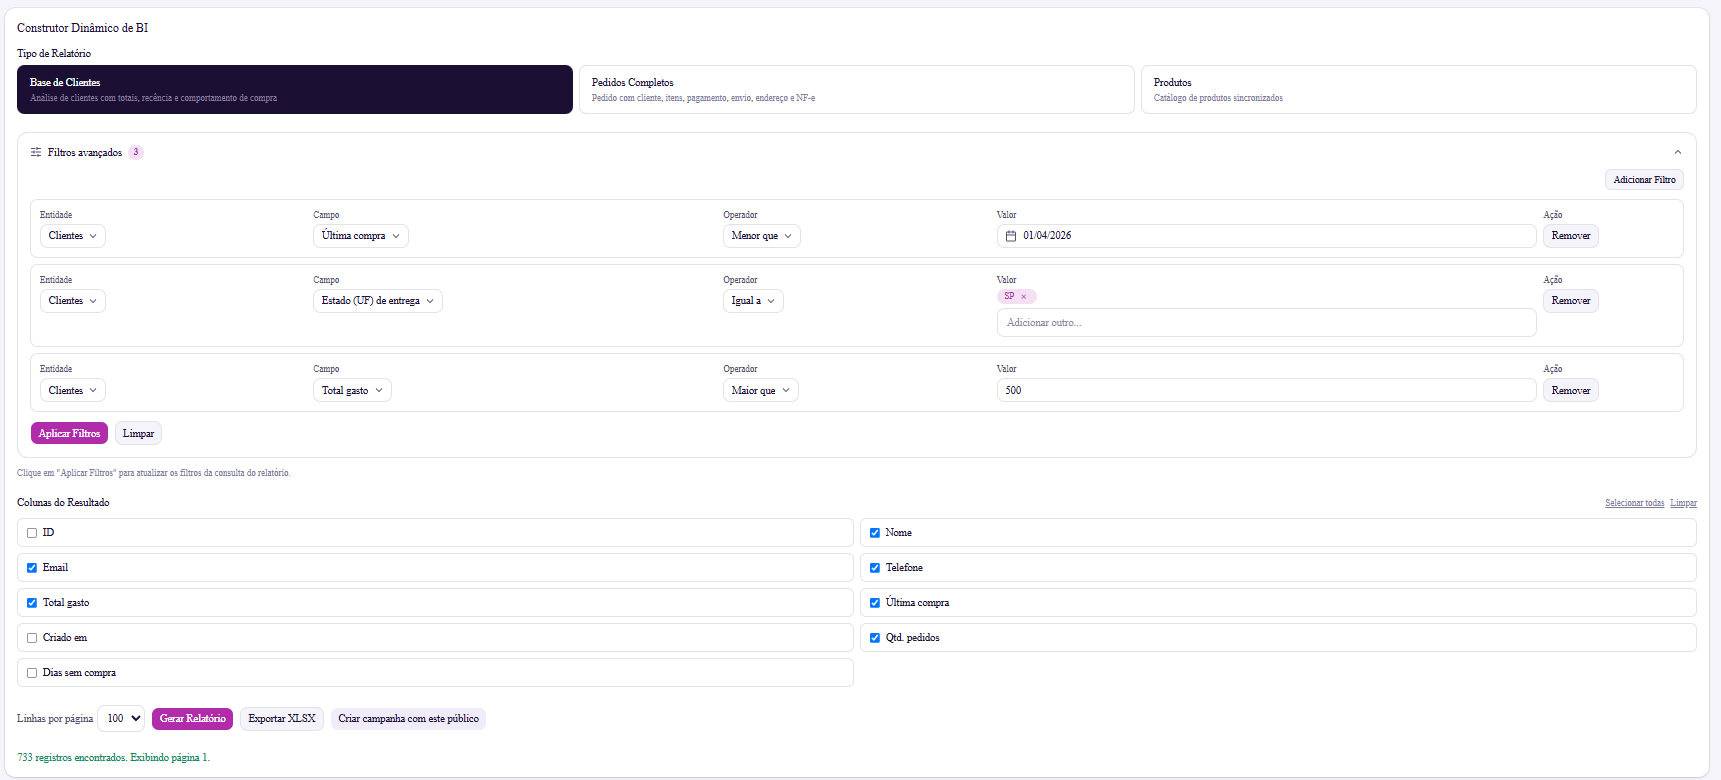Click the value field containing 500
1721x780 pixels.
(x=1266, y=391)
